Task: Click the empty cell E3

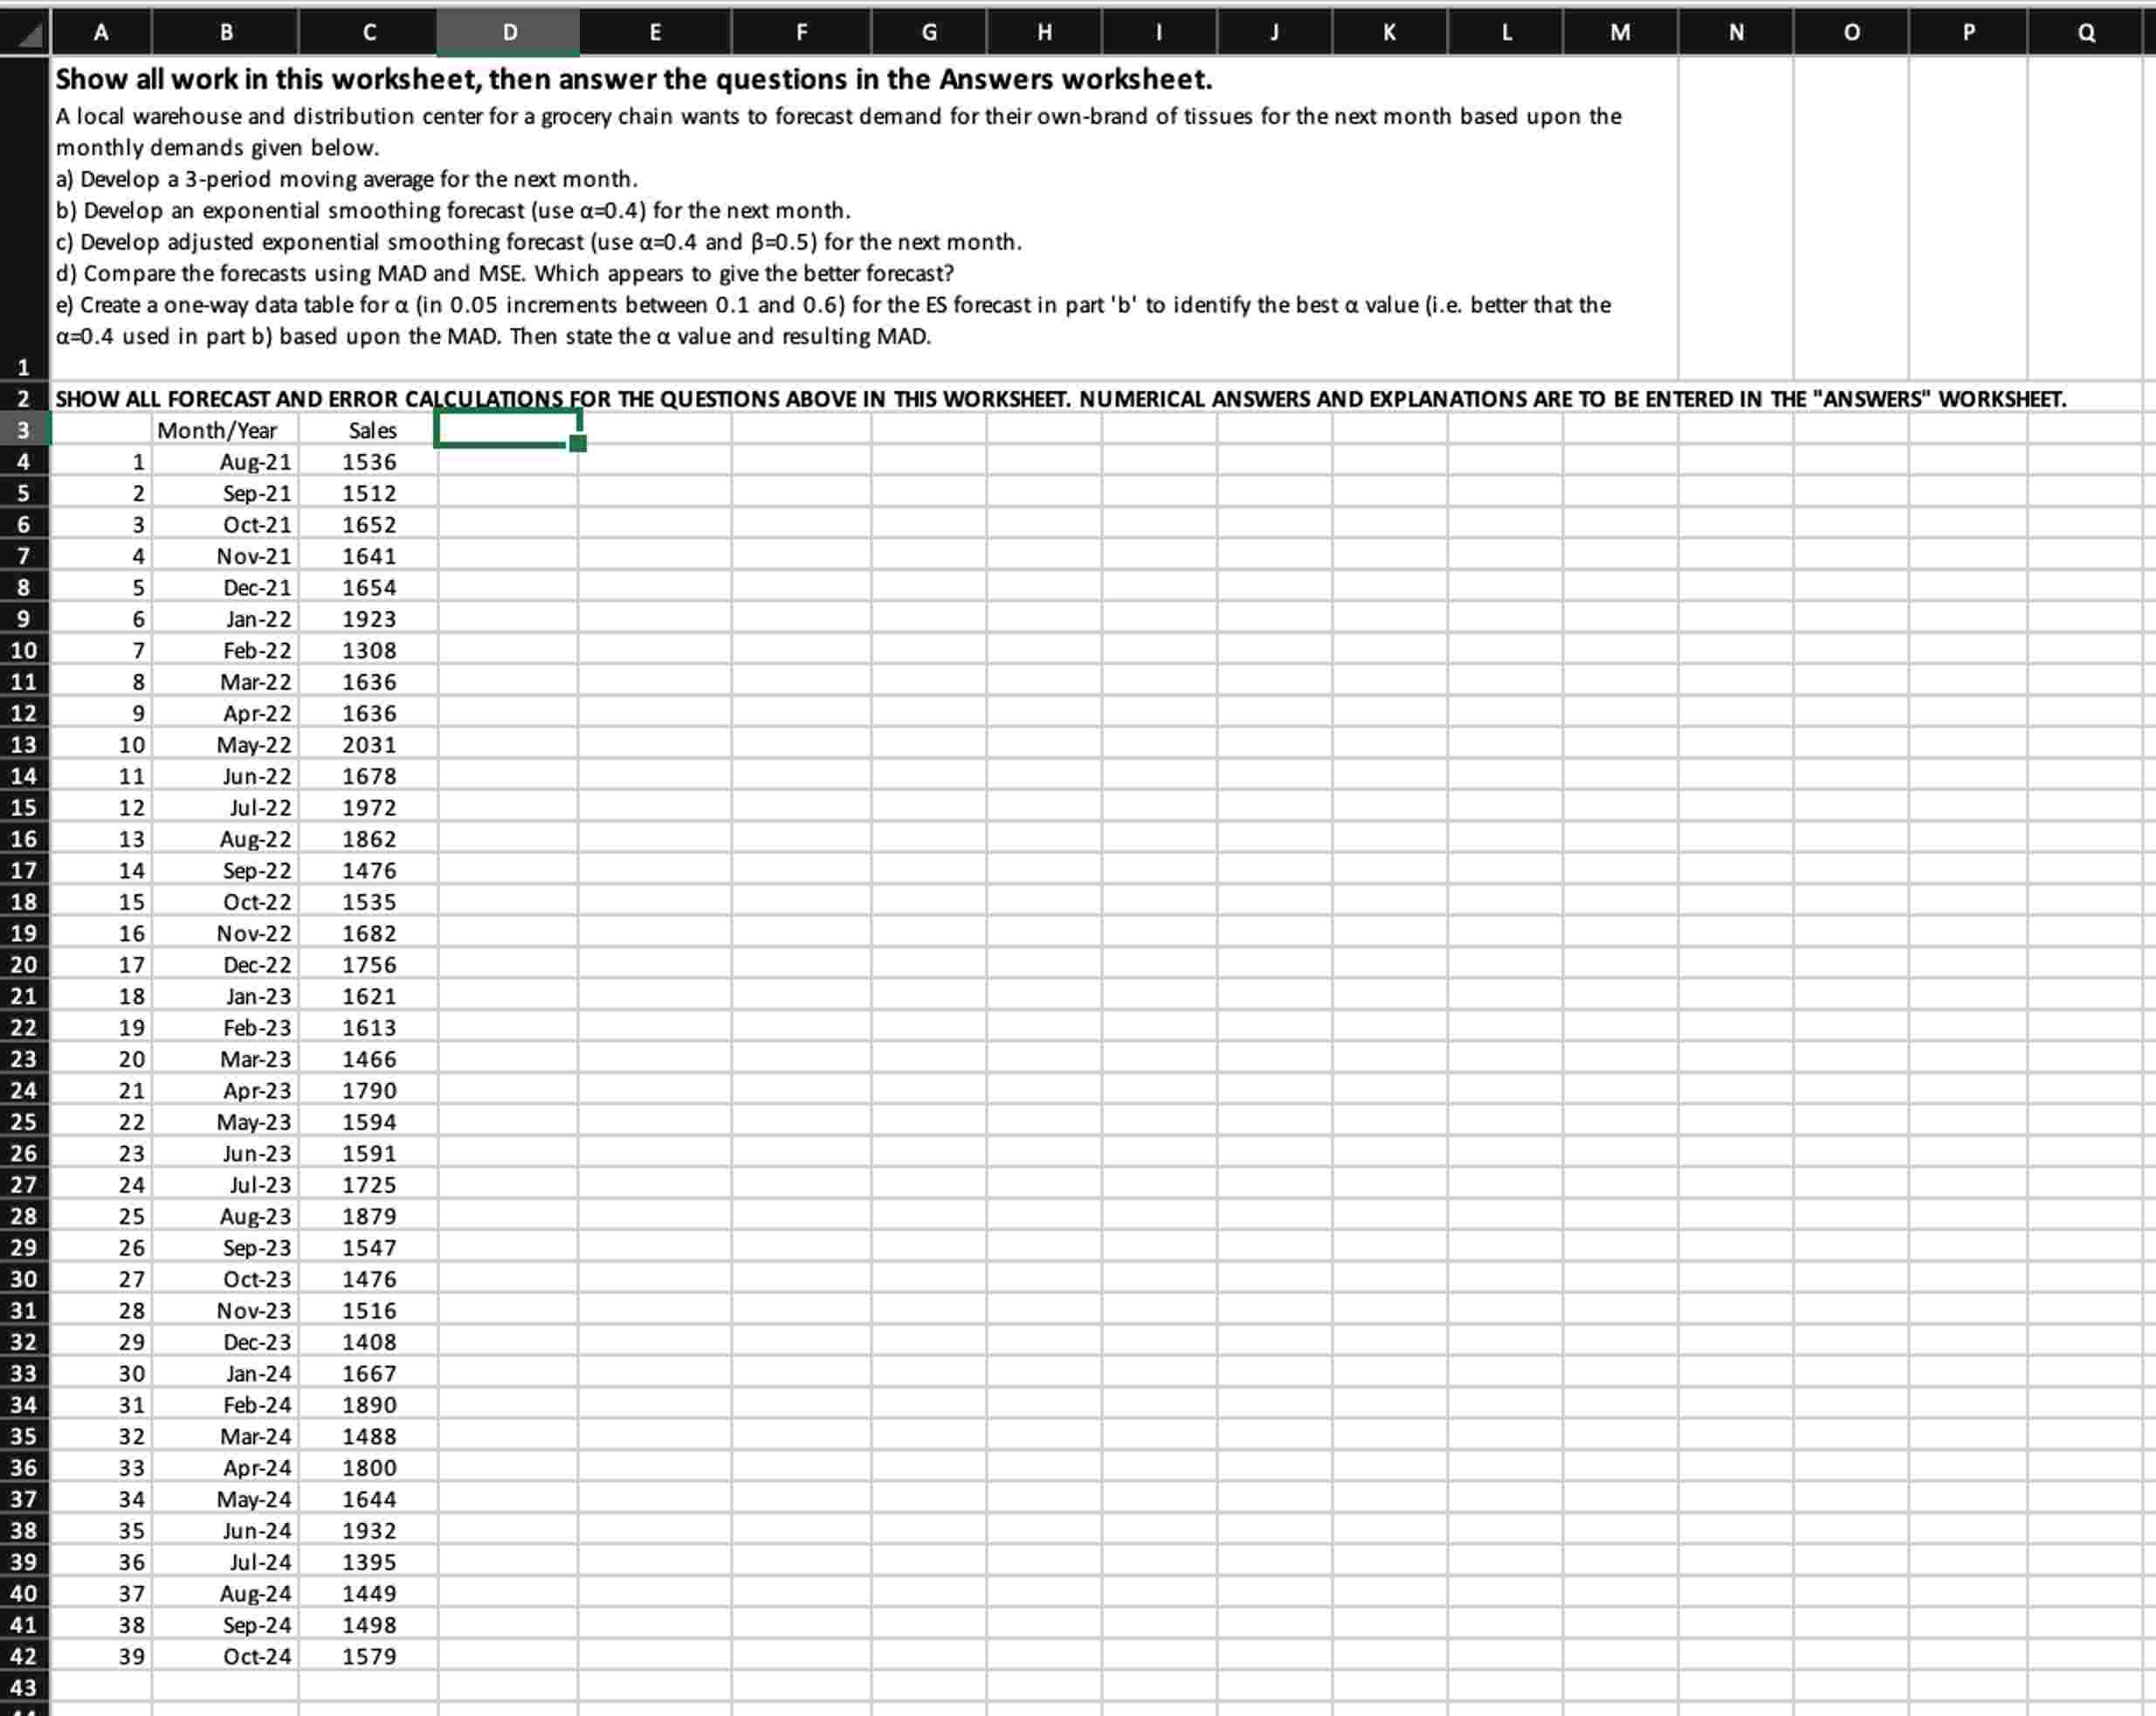Action: (x=655, y=430)
